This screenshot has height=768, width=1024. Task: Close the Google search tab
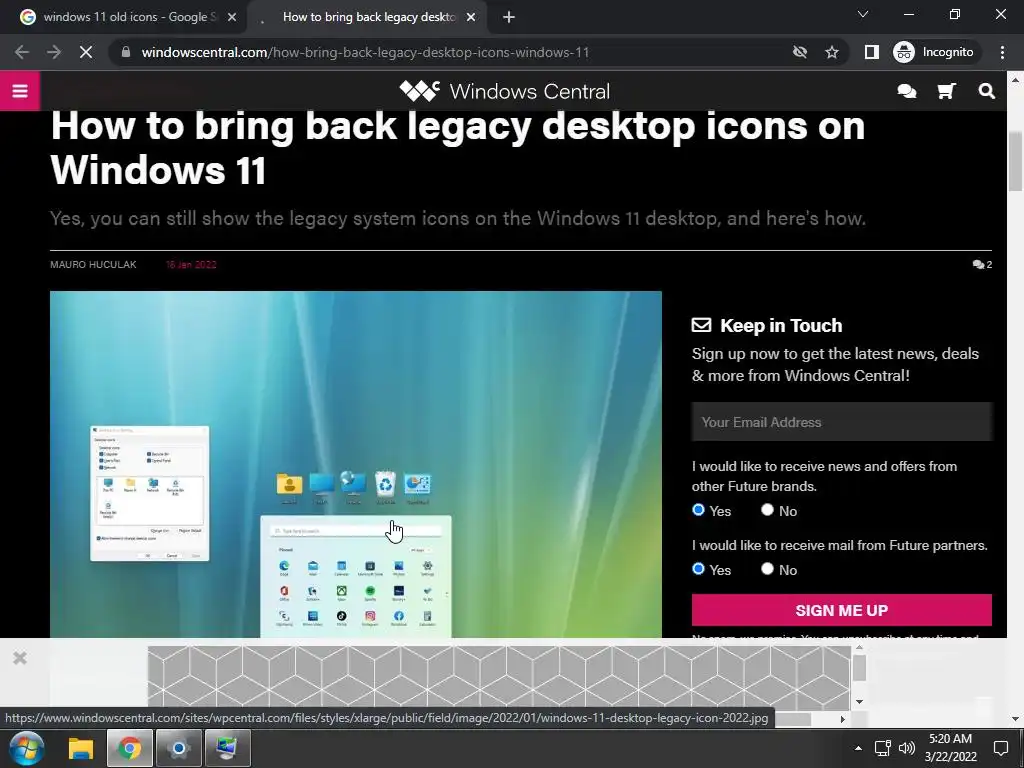coord(232,18)
